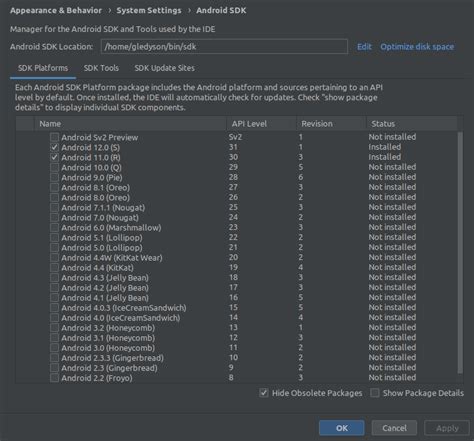This screenshot has height=441, width=474.
Task: Click revision 6 for Android 9.0 (Pie)
Action: coord(301,177)
